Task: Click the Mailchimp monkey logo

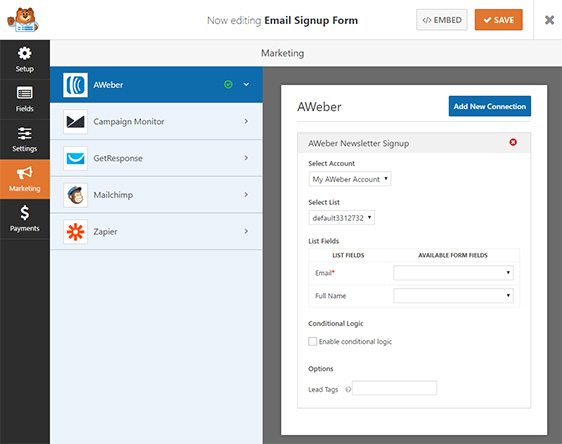Action: tap(75, 195)
